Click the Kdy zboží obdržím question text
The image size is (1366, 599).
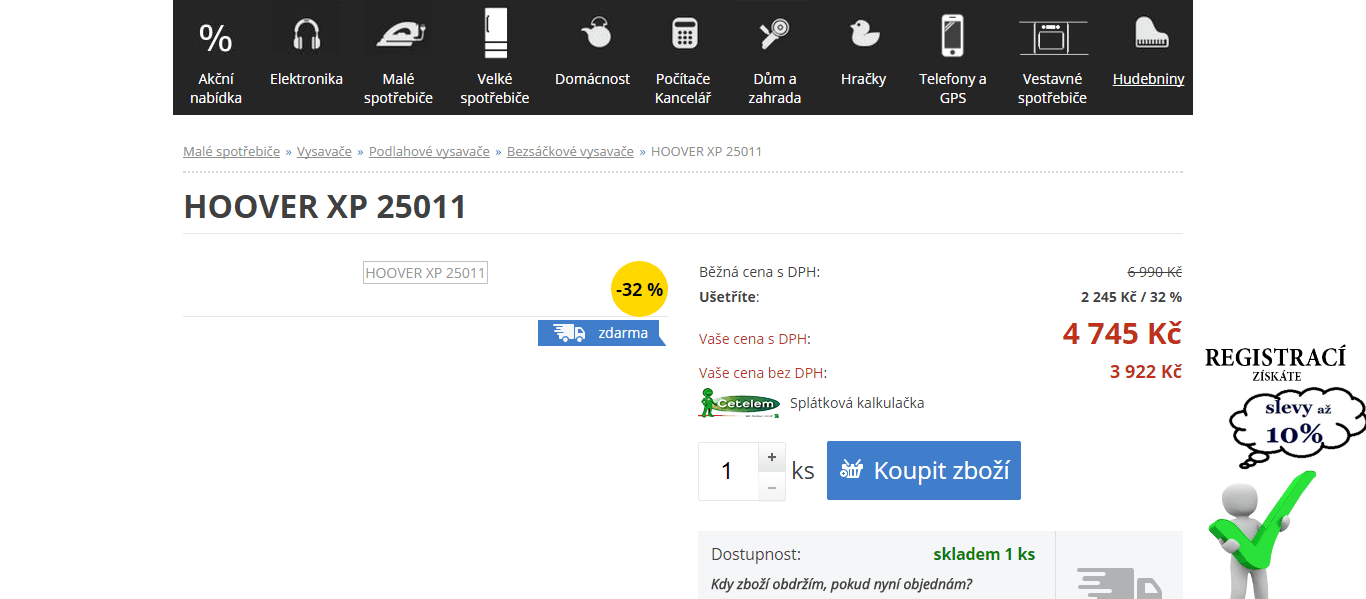click(x=842, y=584)
